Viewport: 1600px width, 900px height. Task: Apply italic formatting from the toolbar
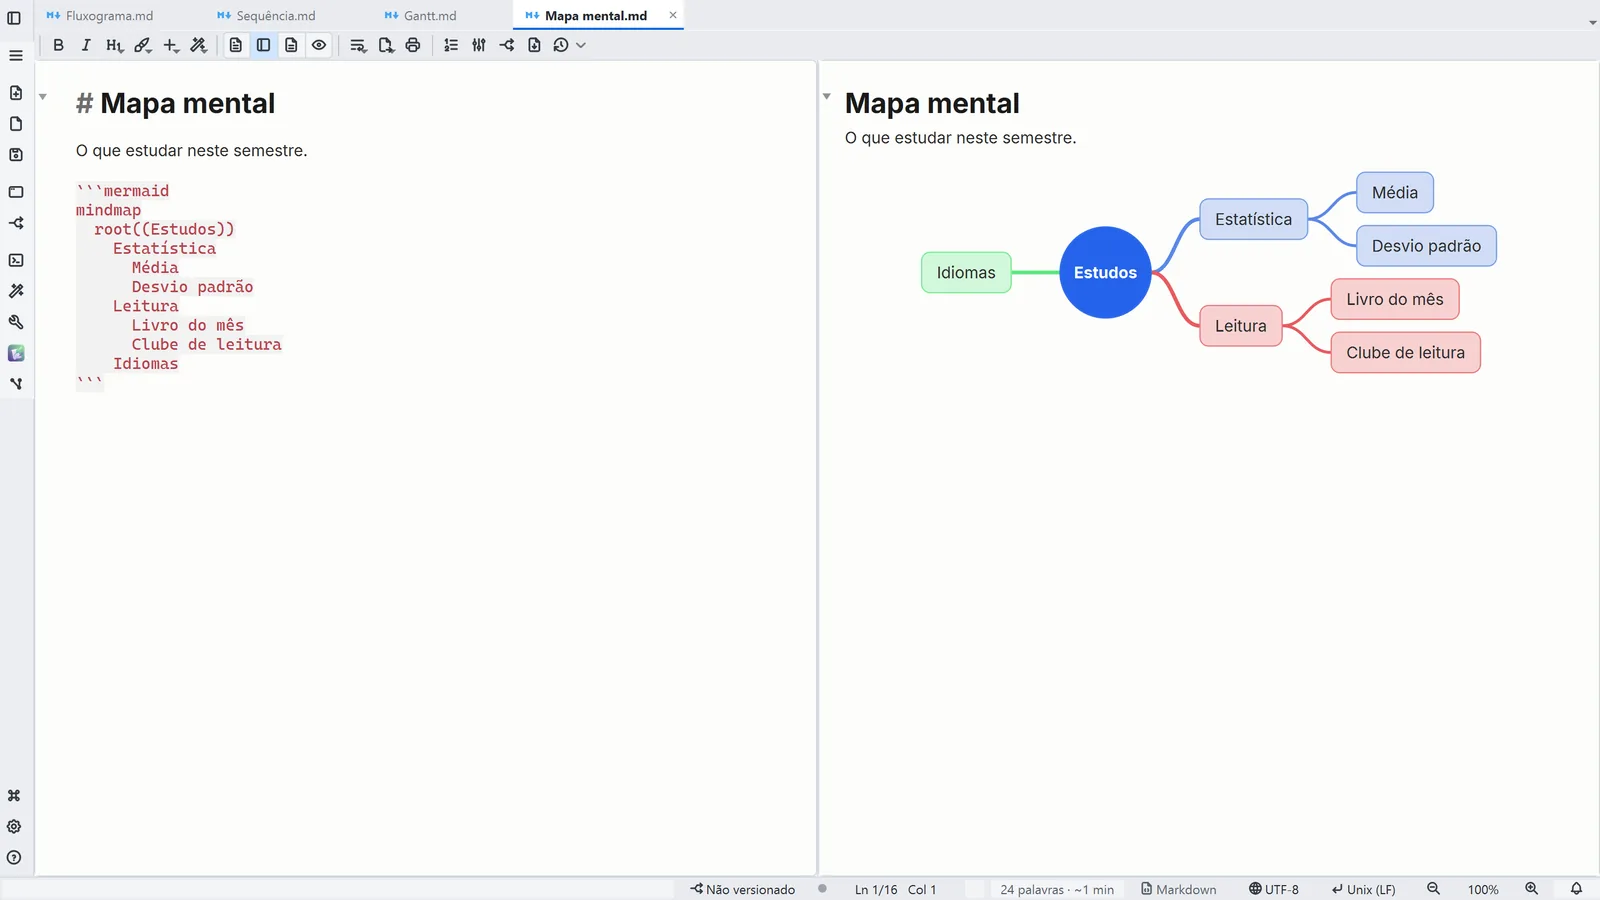[86, 45]
